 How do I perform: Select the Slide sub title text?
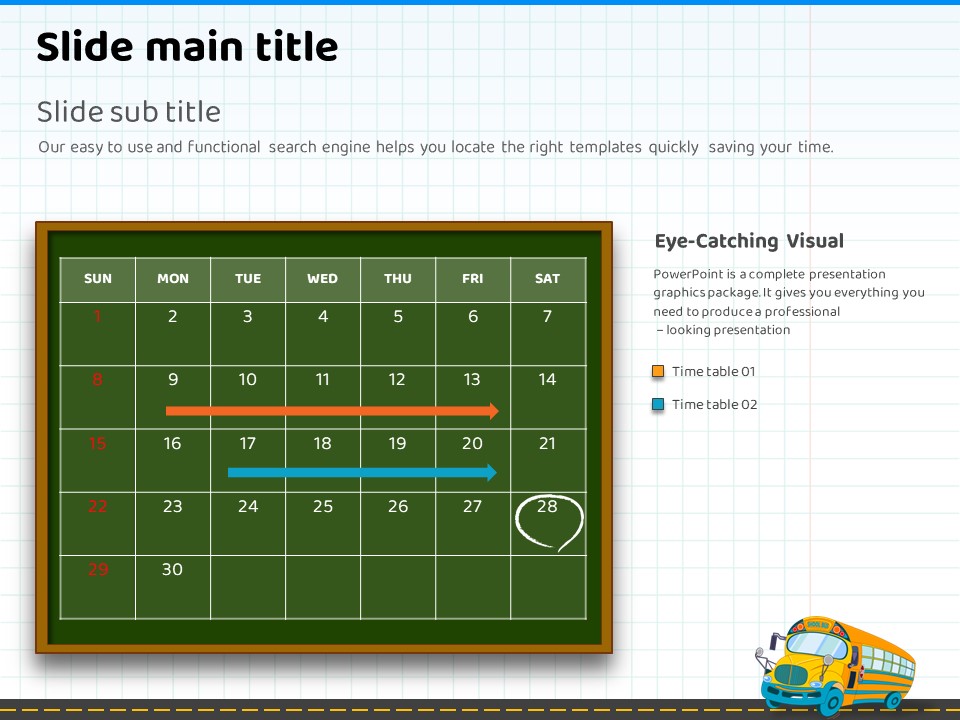coord(129,111)
